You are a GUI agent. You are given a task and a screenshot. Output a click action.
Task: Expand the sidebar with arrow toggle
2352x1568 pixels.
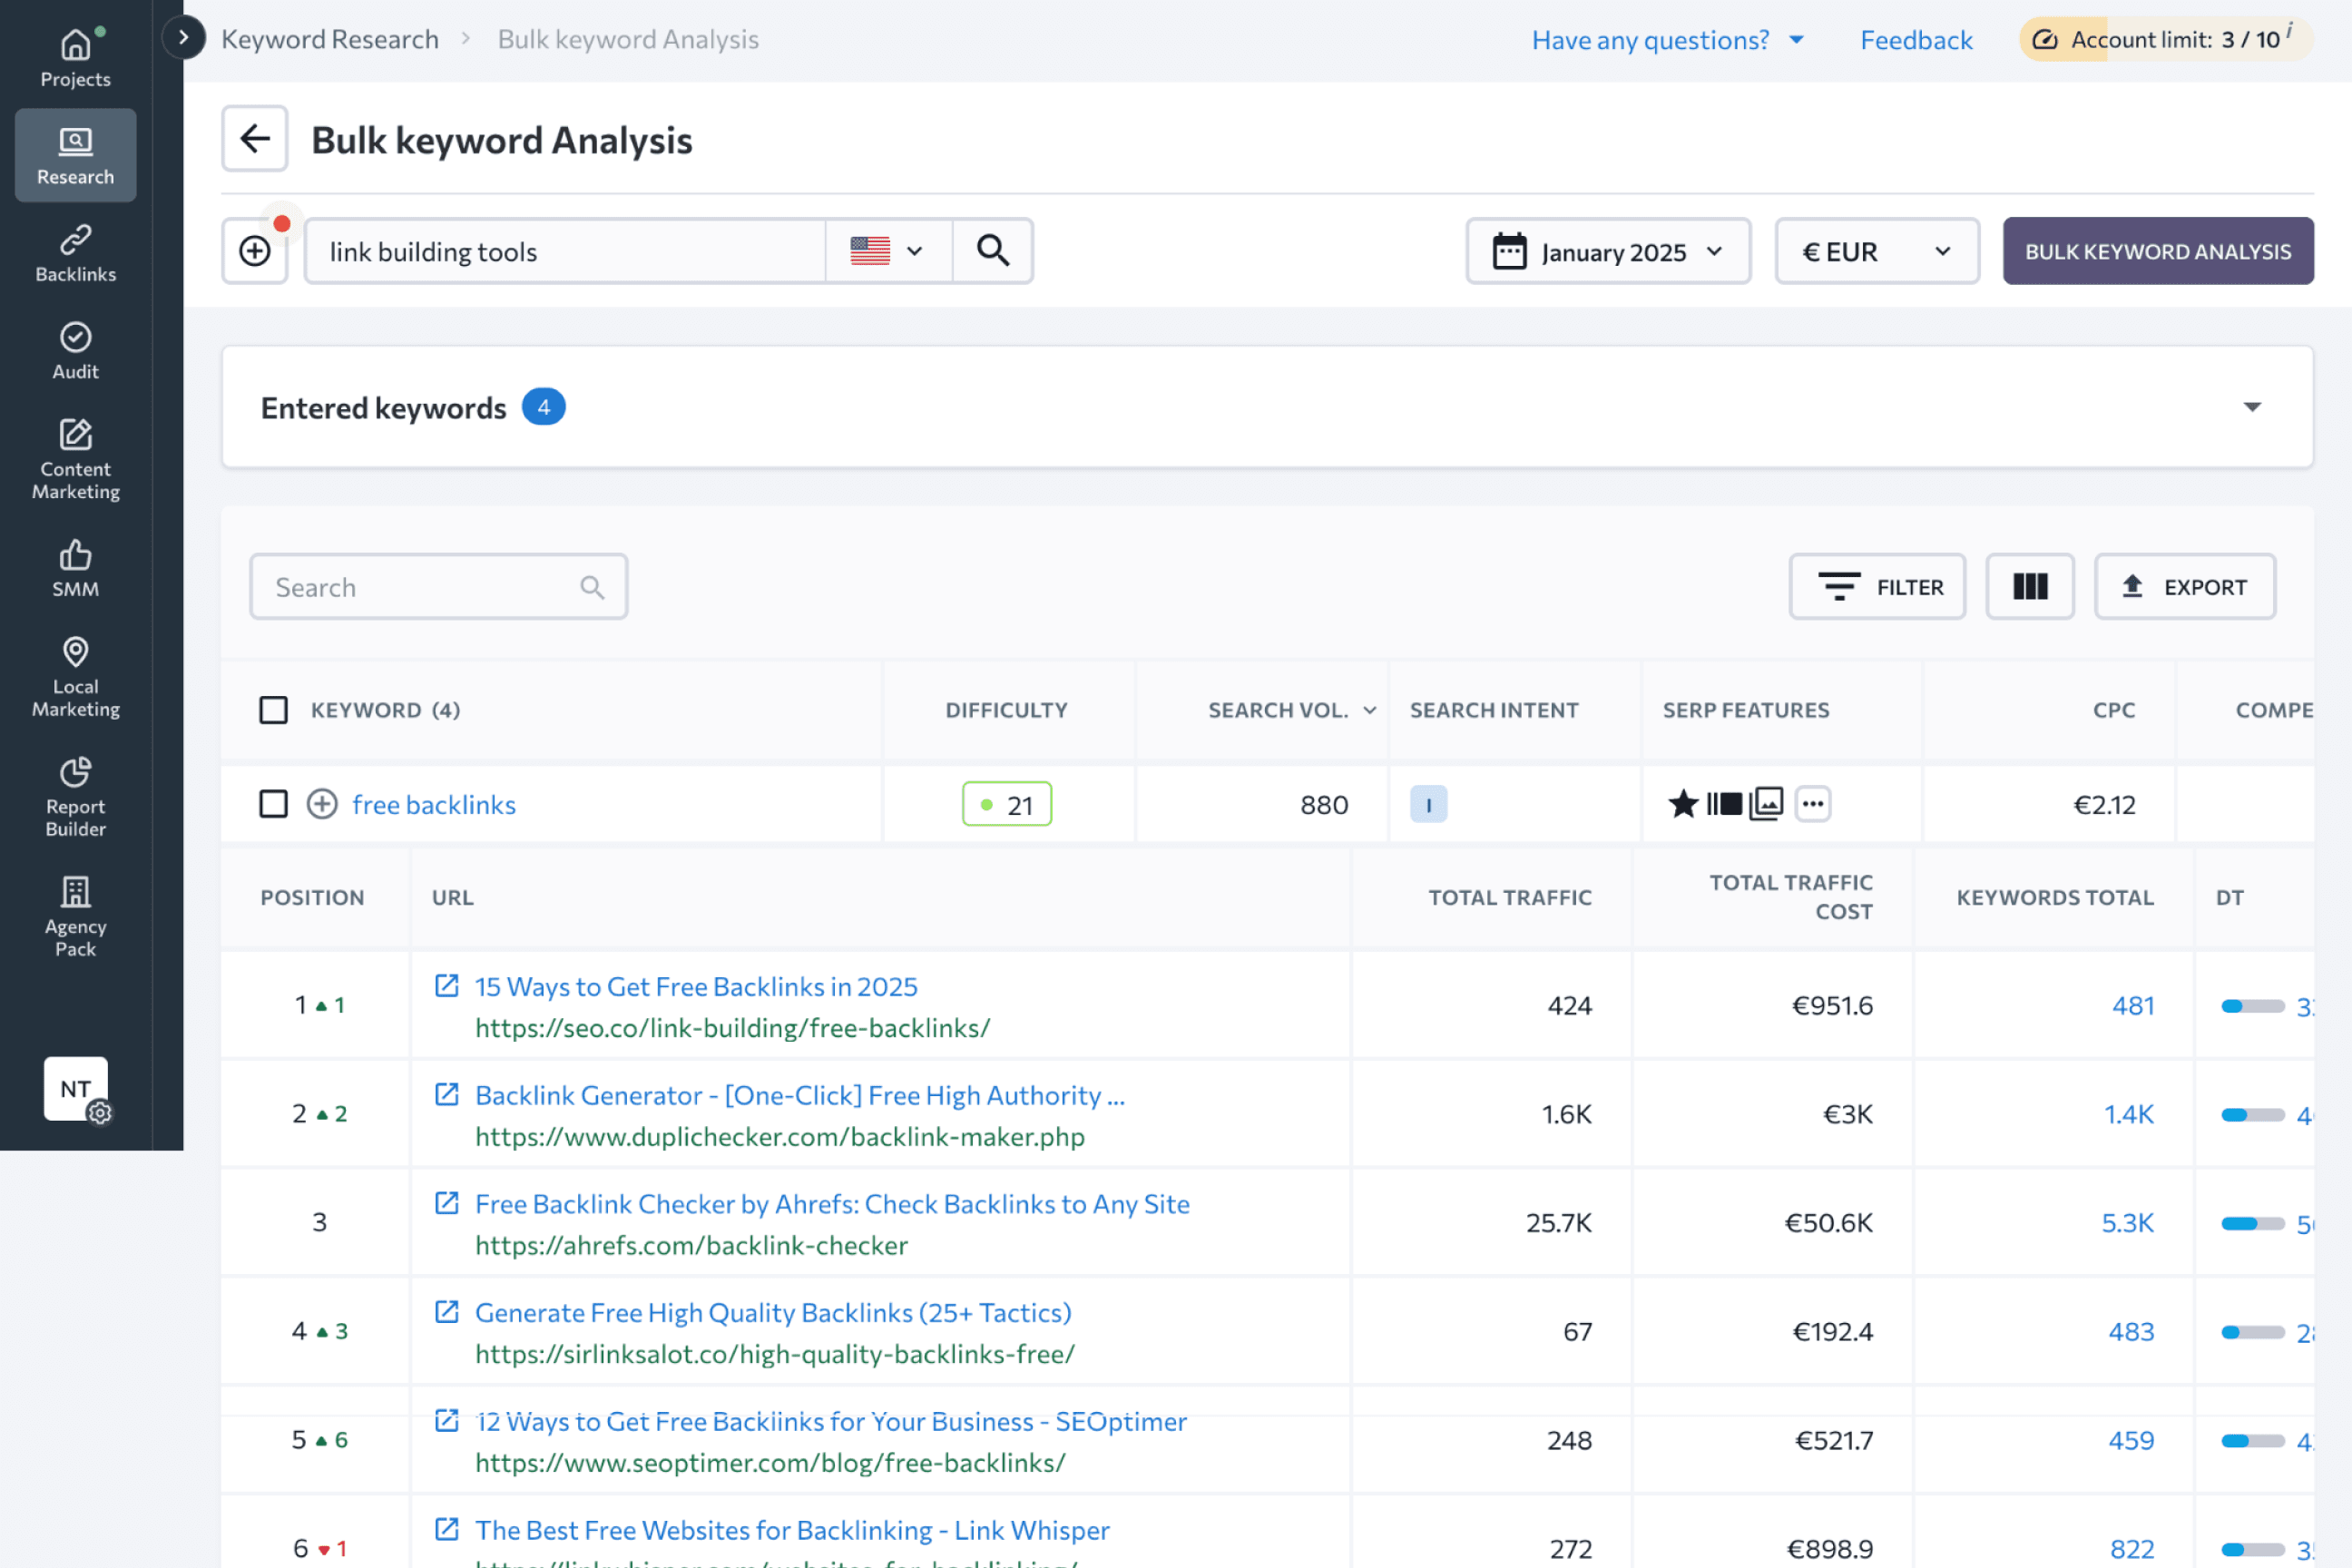coord(183,38)
